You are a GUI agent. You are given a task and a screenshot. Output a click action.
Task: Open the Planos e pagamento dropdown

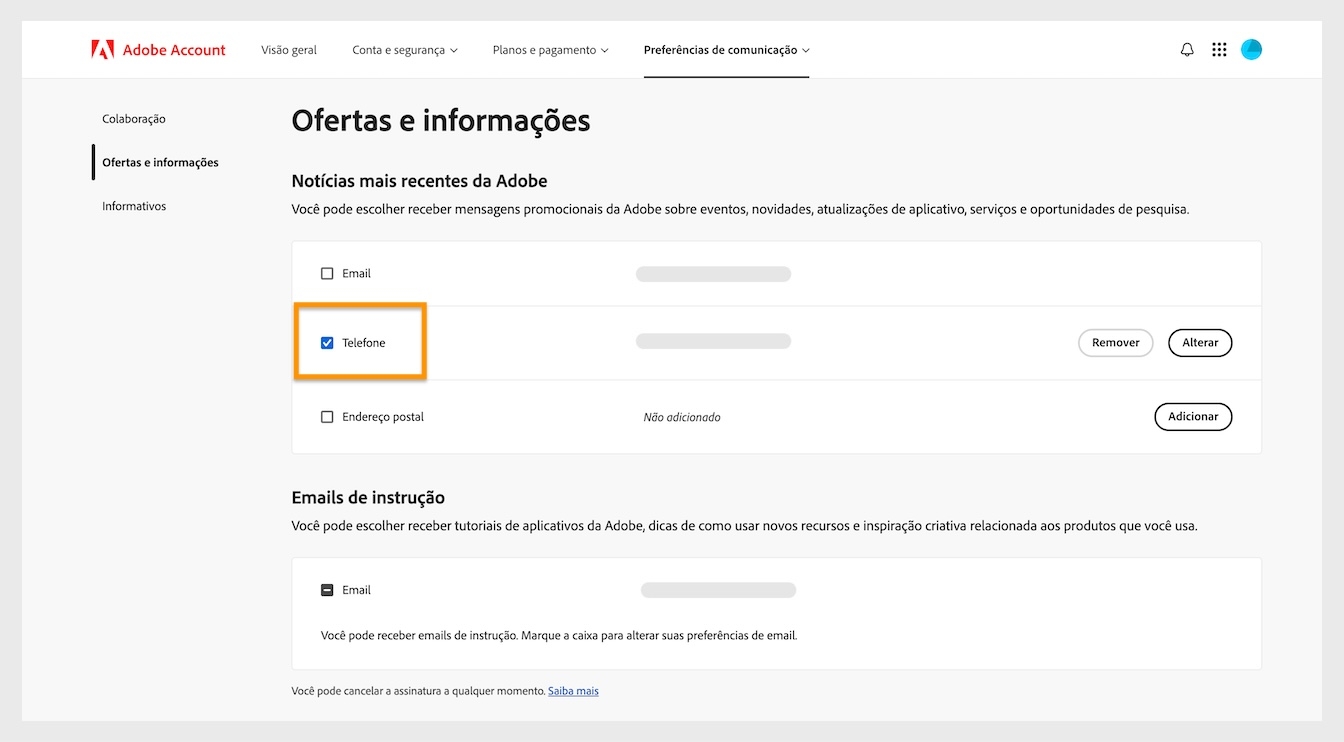(x=549, y=48)
